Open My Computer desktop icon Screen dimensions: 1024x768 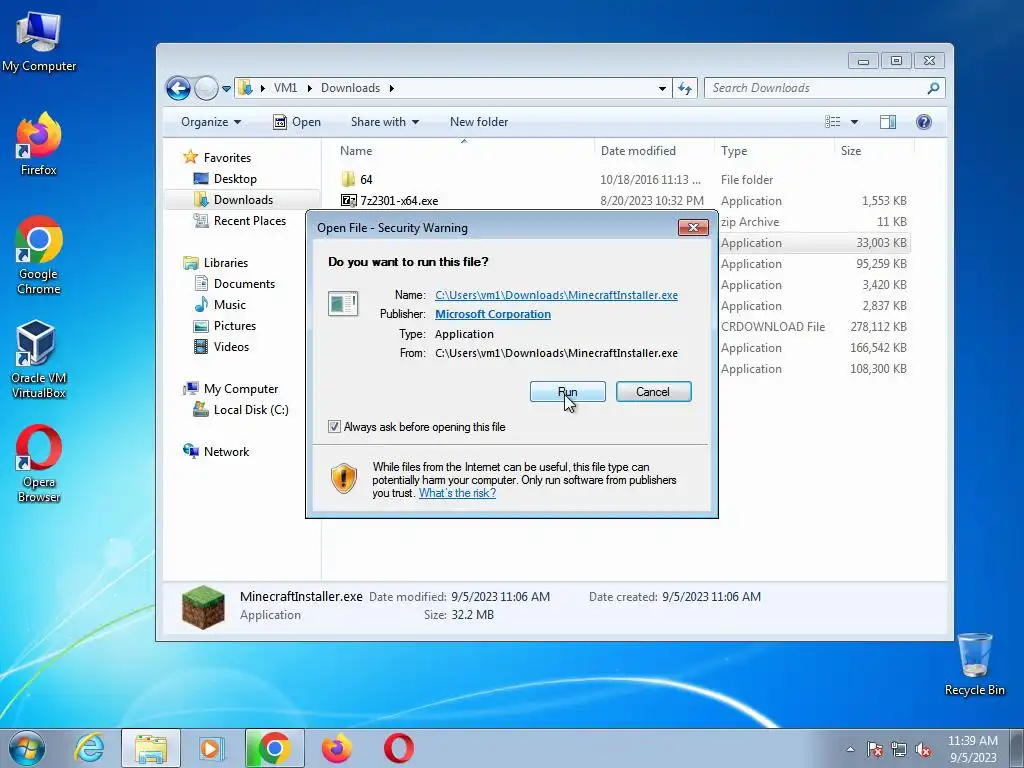[x=39, y=42]
